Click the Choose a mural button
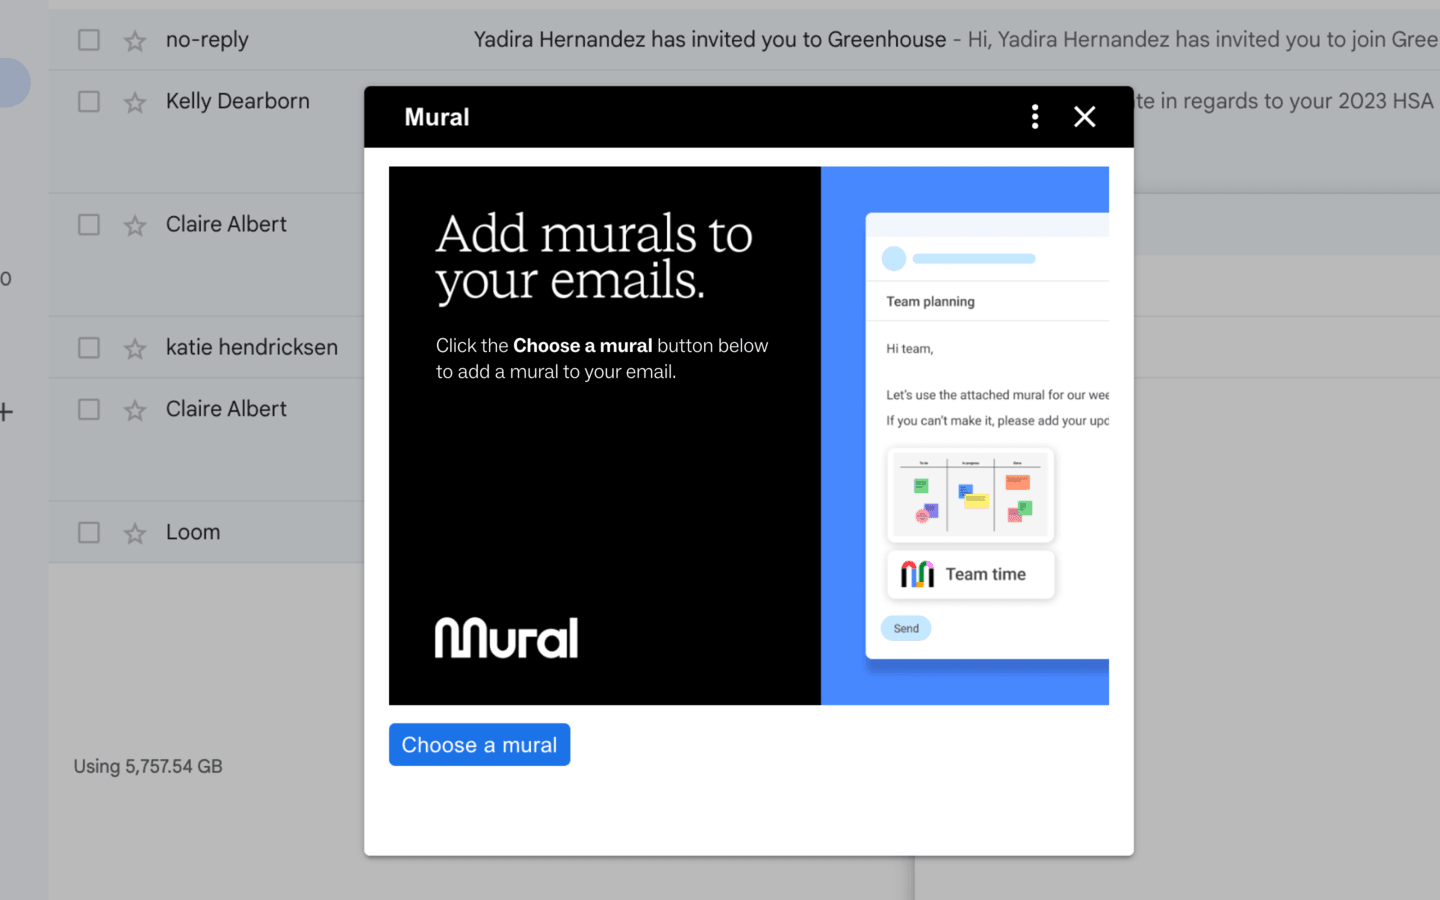Image resolution: width=1440 pixels, height=900 pixels. 479,745
